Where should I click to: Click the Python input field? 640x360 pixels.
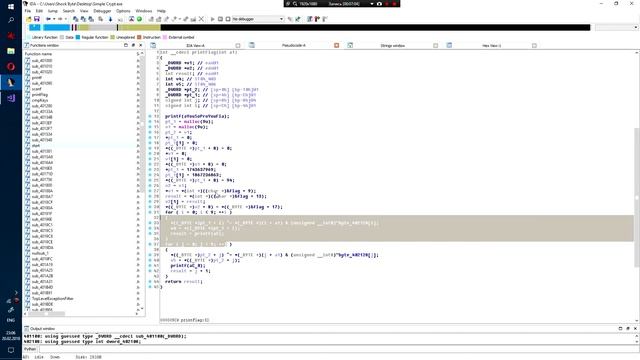tap(338, 349)
